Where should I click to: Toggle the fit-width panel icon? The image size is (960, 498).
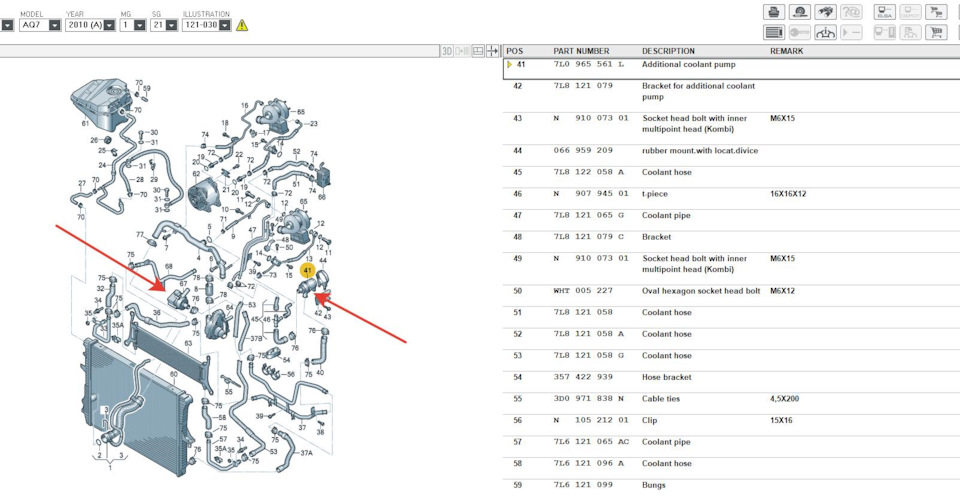pyautogui.click(x=492, y=50)
